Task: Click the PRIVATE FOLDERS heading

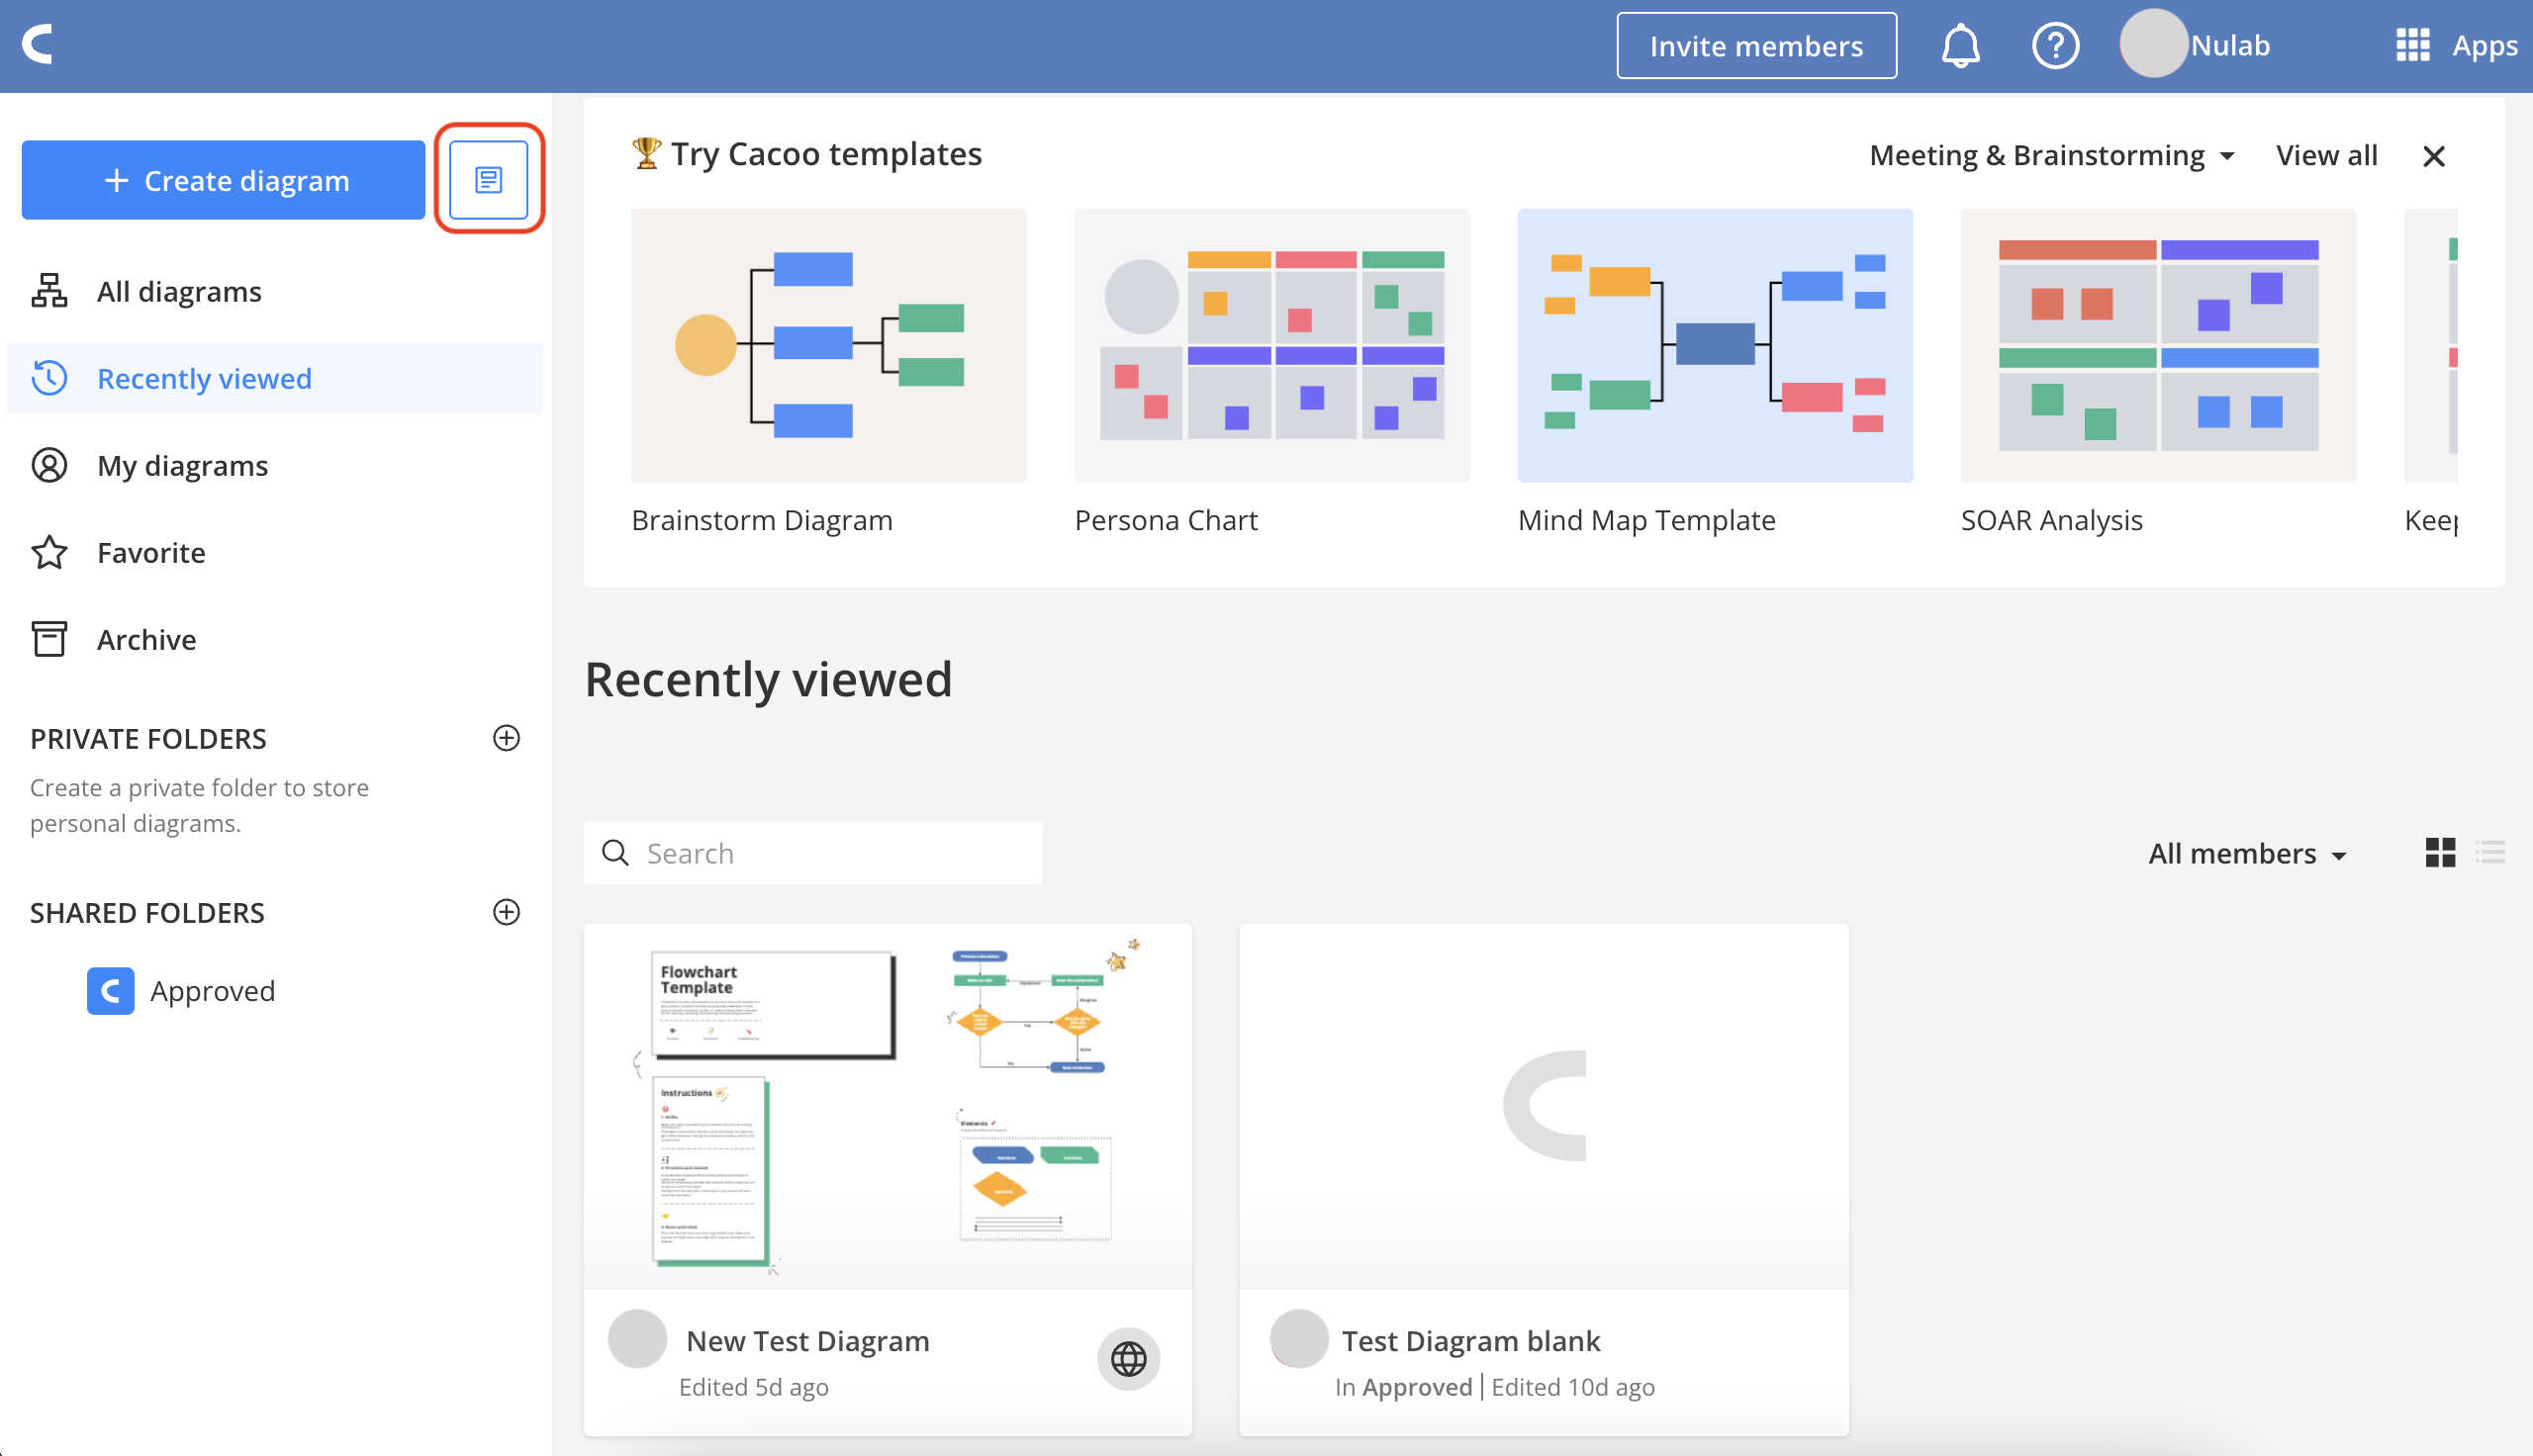Action: [x=148, y=738]
